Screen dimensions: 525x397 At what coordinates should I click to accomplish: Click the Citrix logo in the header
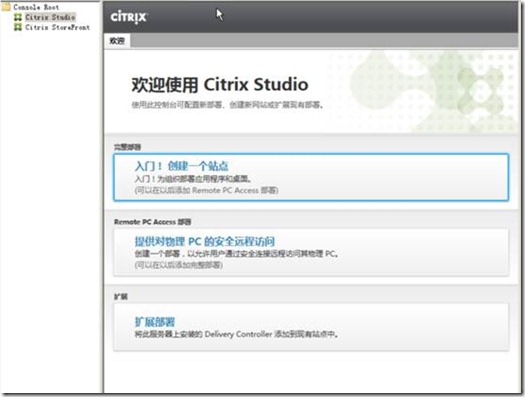click(x=129, y=17)
